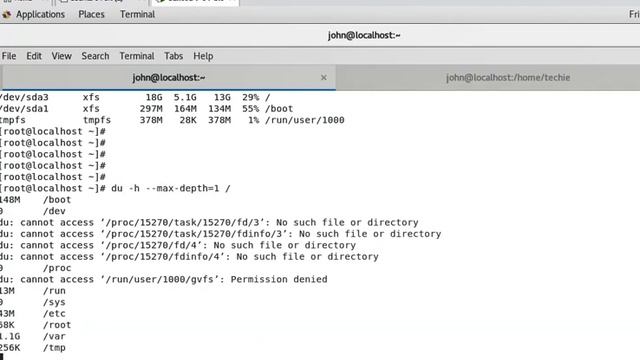Click the terminal cursor block at bottom
Image resolution: width=640 pixels, height=360 pixels.
click(2, 357)
